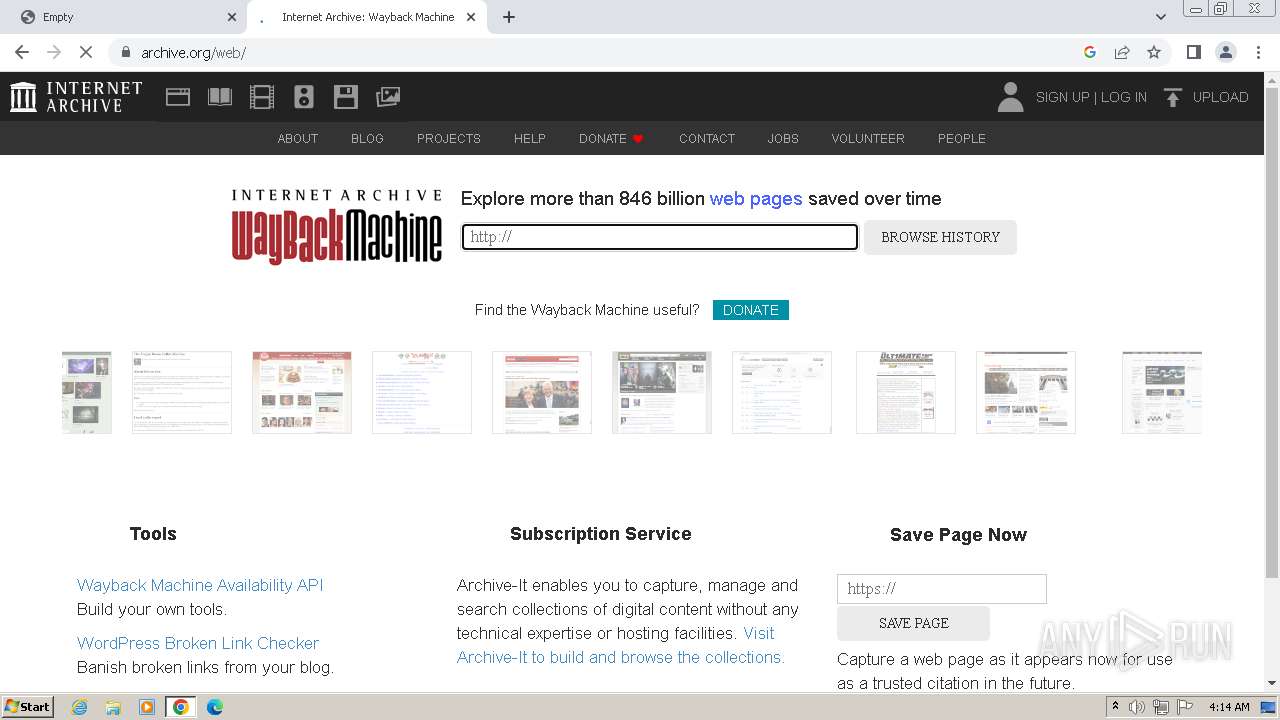Open the VOLUNTEER menu item
Viewport: 1280px width, 720px height.
click(x=868, y=138)
